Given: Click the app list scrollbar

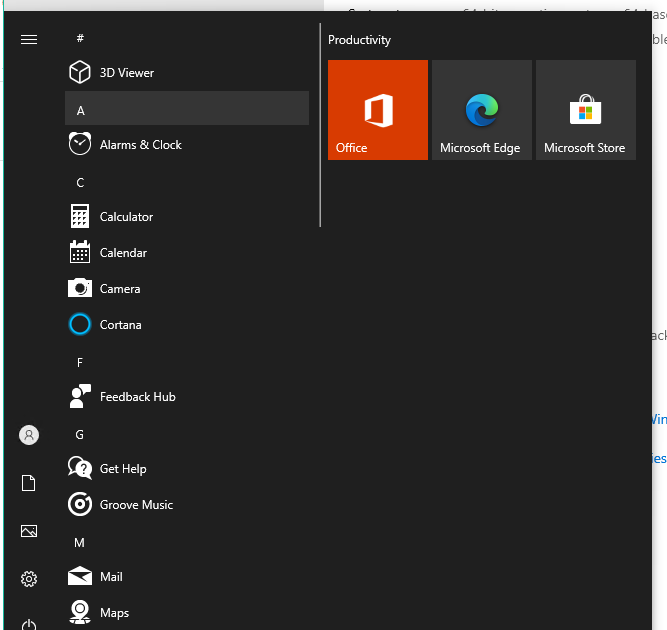Looking at the screenshot, I should pos(320,125).
